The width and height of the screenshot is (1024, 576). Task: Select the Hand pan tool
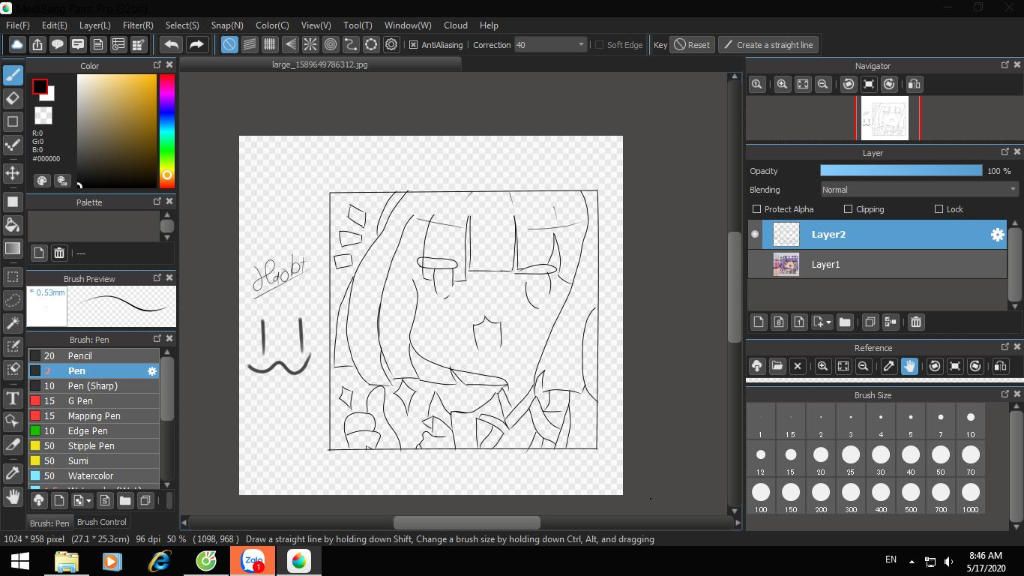(x=12, y=497)
